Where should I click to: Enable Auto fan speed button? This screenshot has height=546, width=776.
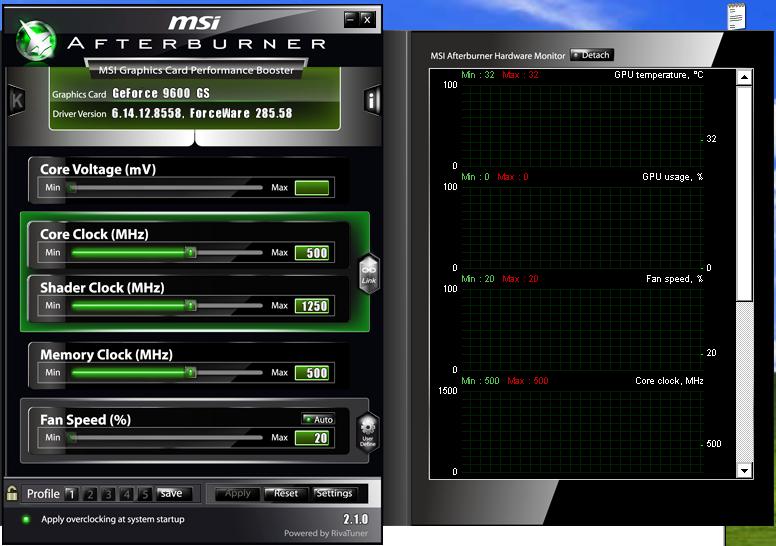click(318, 419)
